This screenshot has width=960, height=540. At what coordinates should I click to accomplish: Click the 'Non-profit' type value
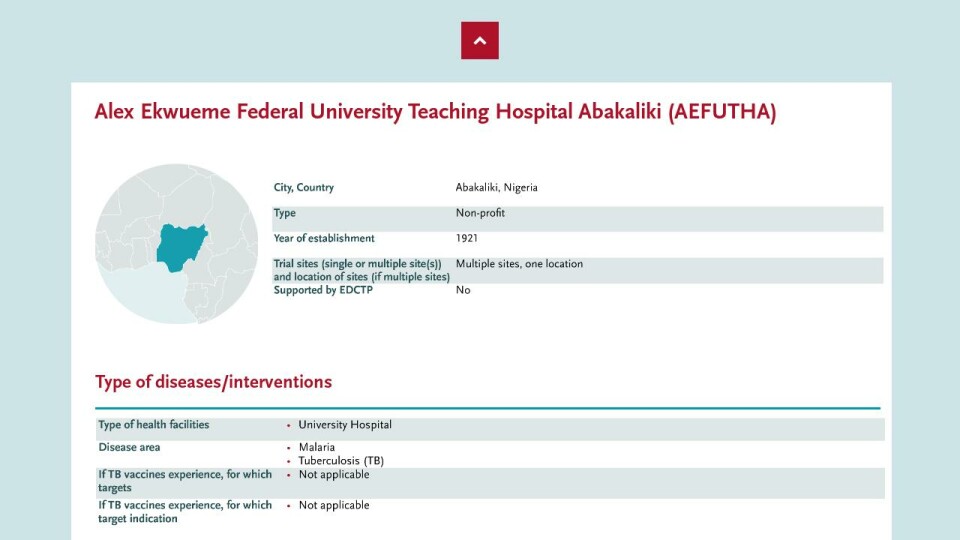(x=480, y=213)
